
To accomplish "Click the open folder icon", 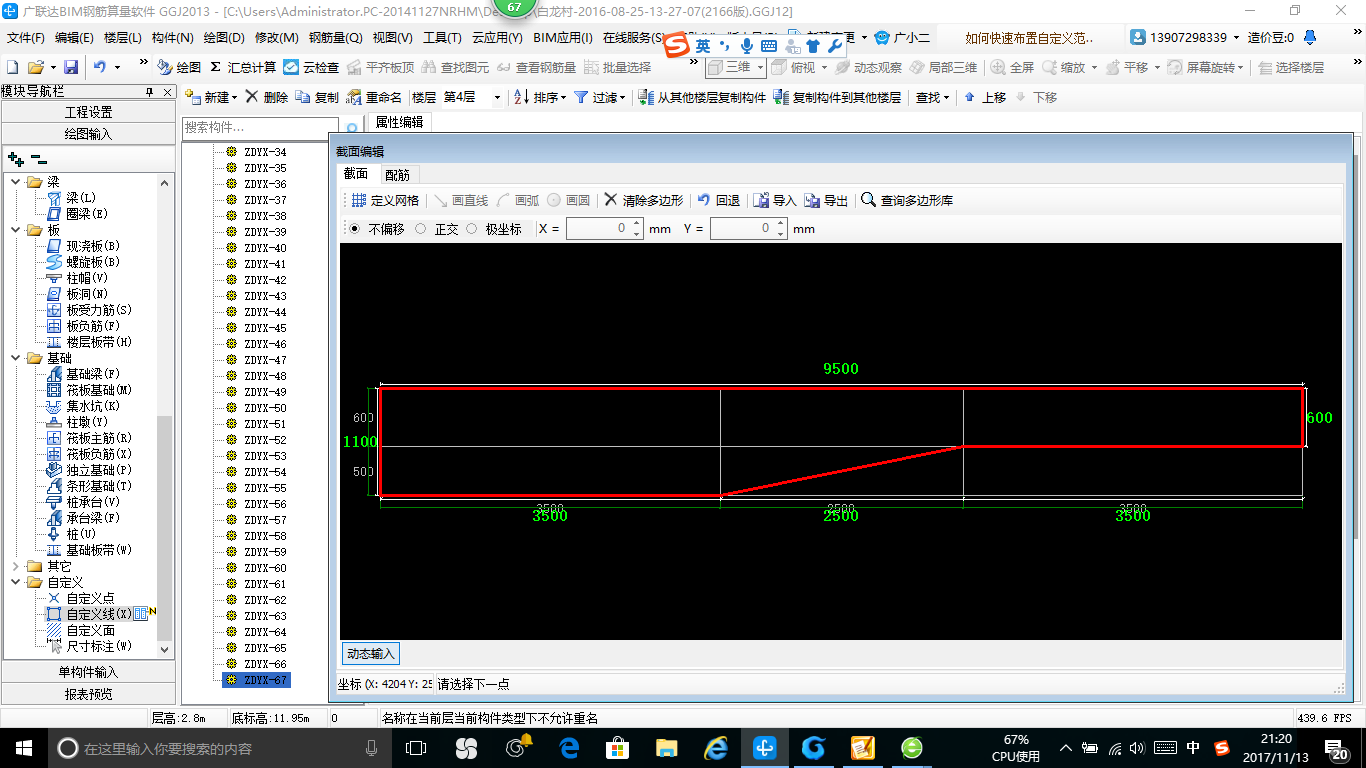I will click(35, 67).
